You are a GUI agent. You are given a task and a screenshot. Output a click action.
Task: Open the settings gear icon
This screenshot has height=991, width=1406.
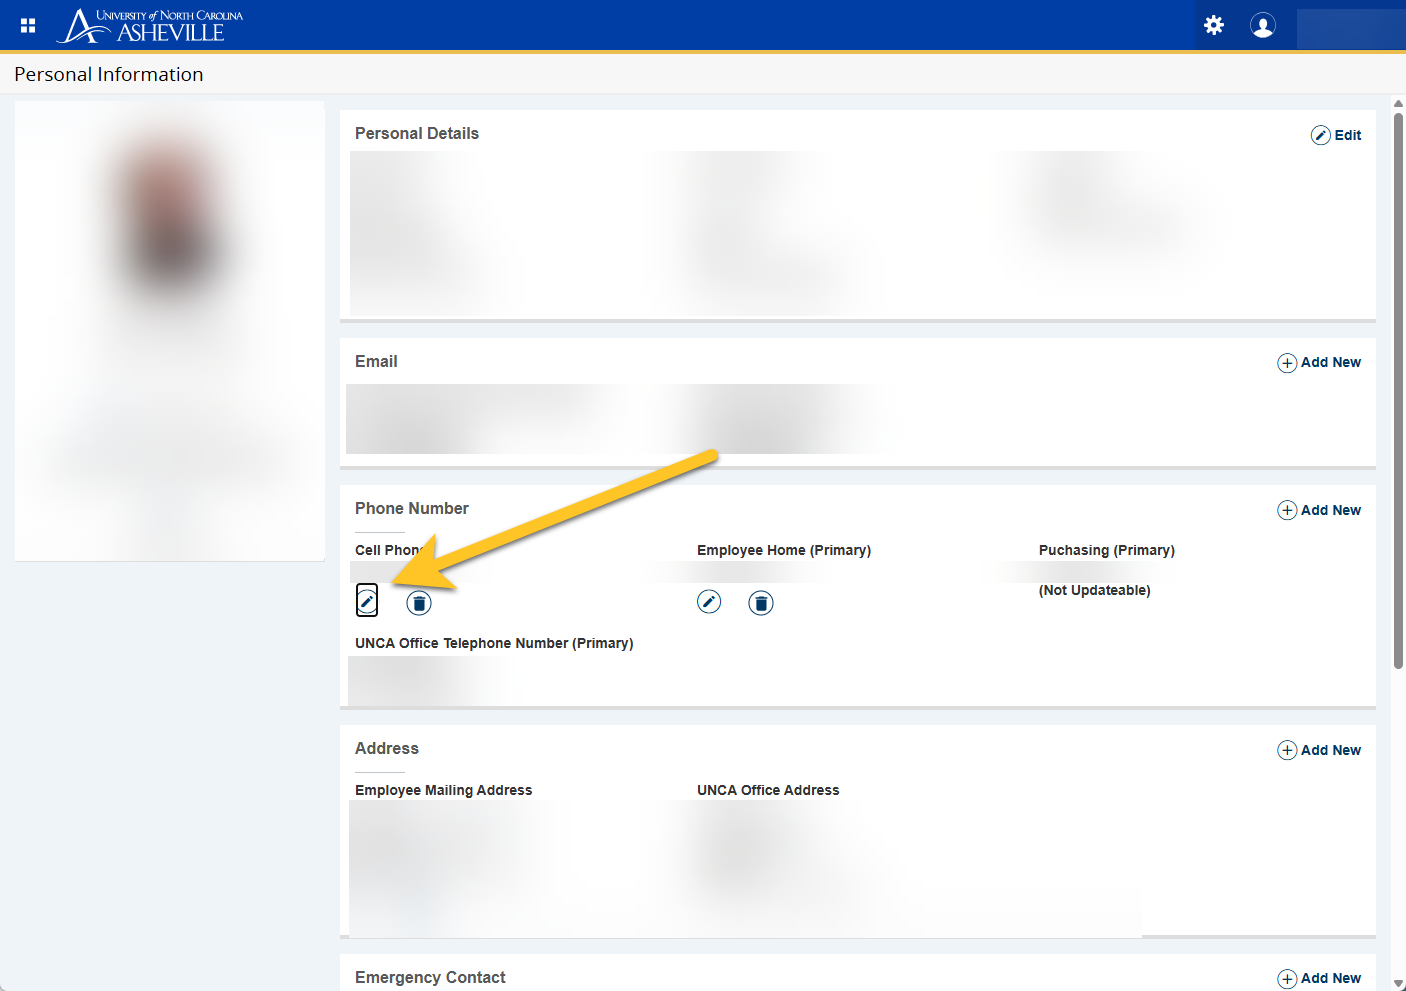tap(1214, 25)
